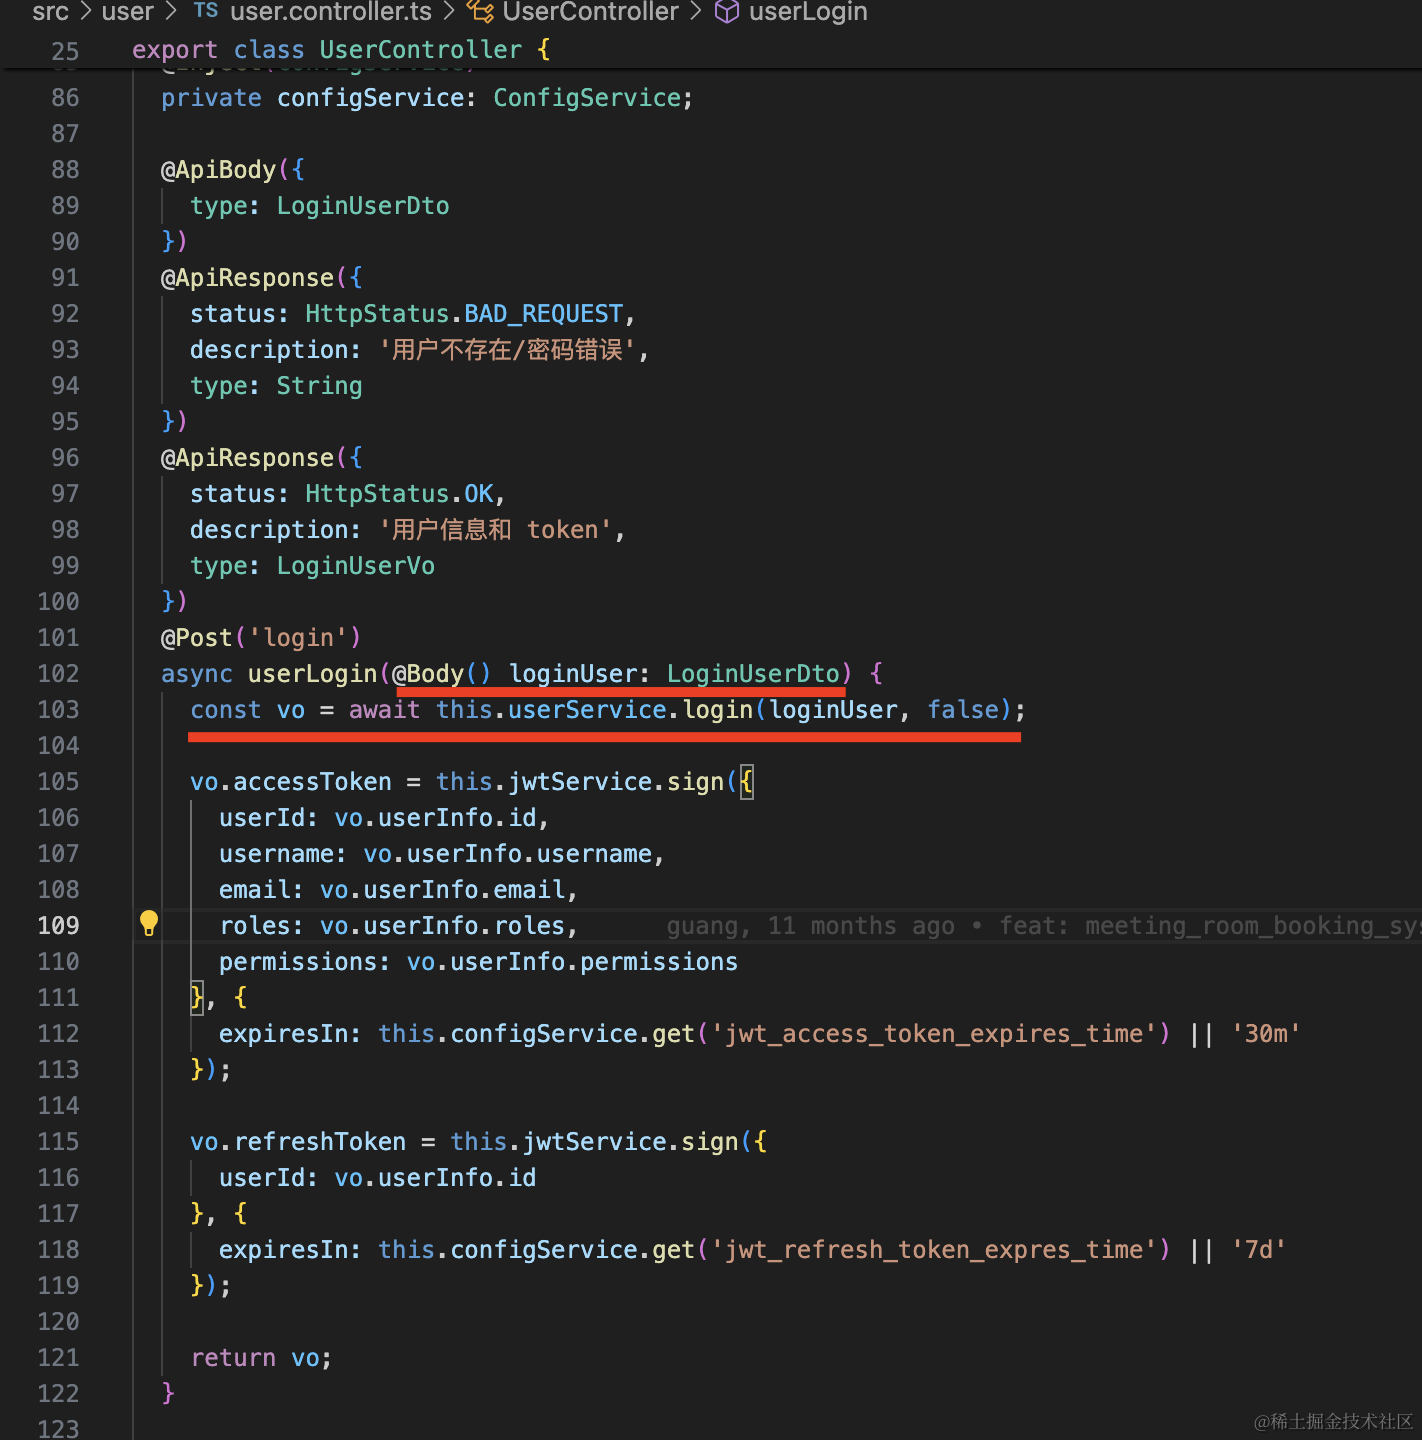Viewport: 1422px width, 1440px height.
Task: Click the userLogin method cube icon
Action: point(727,11)
